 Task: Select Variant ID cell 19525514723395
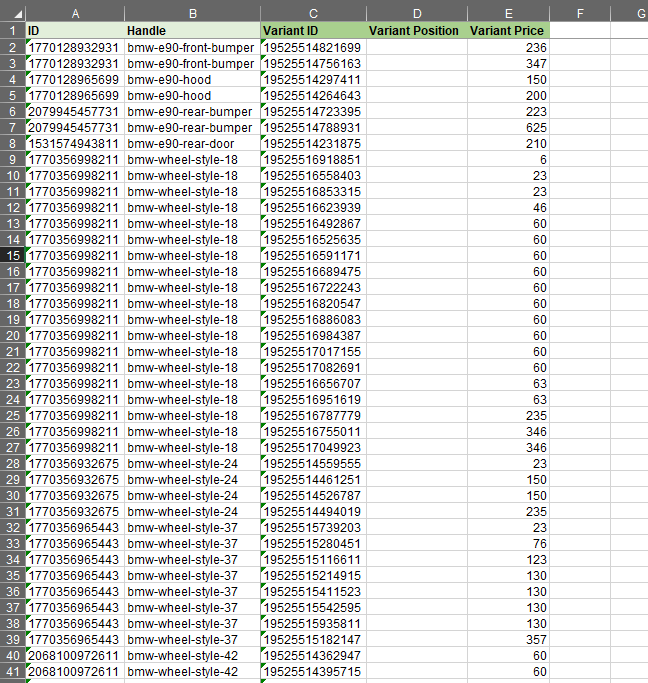tap(314, 112)
